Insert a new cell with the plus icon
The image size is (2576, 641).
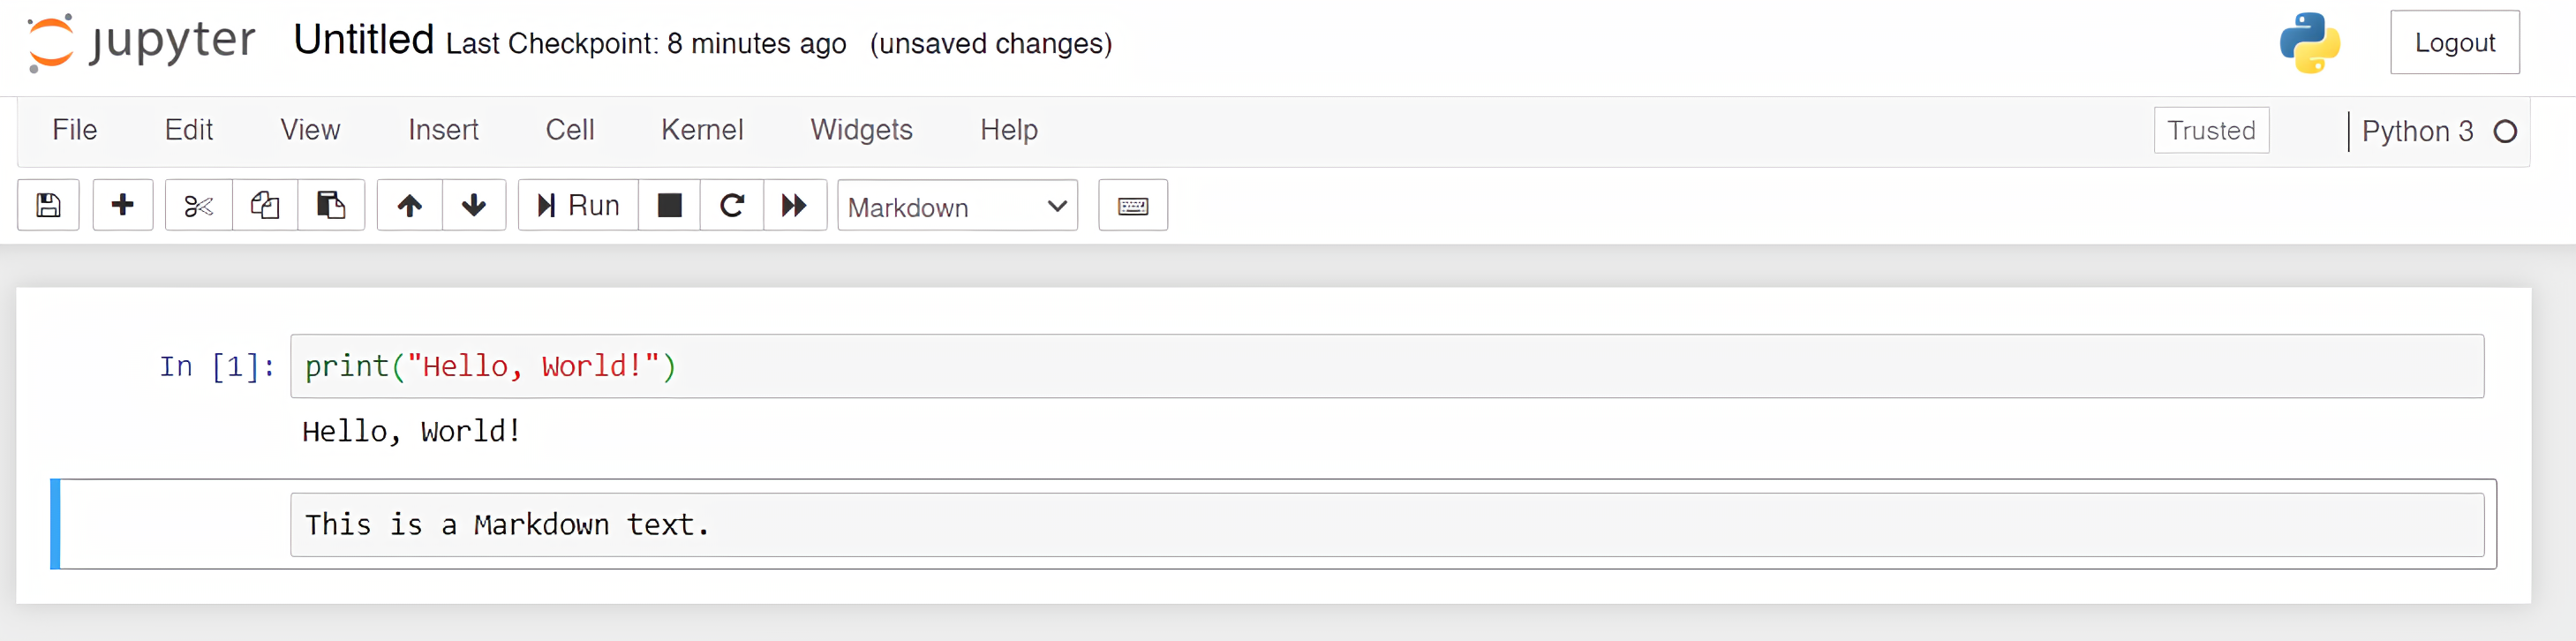[122, 205]
